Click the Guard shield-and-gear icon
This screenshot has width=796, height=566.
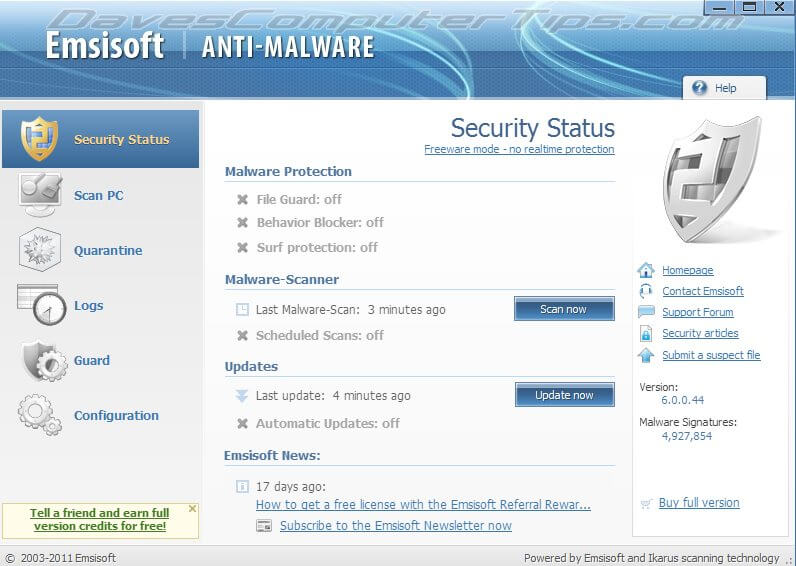(x=44, y=360)
